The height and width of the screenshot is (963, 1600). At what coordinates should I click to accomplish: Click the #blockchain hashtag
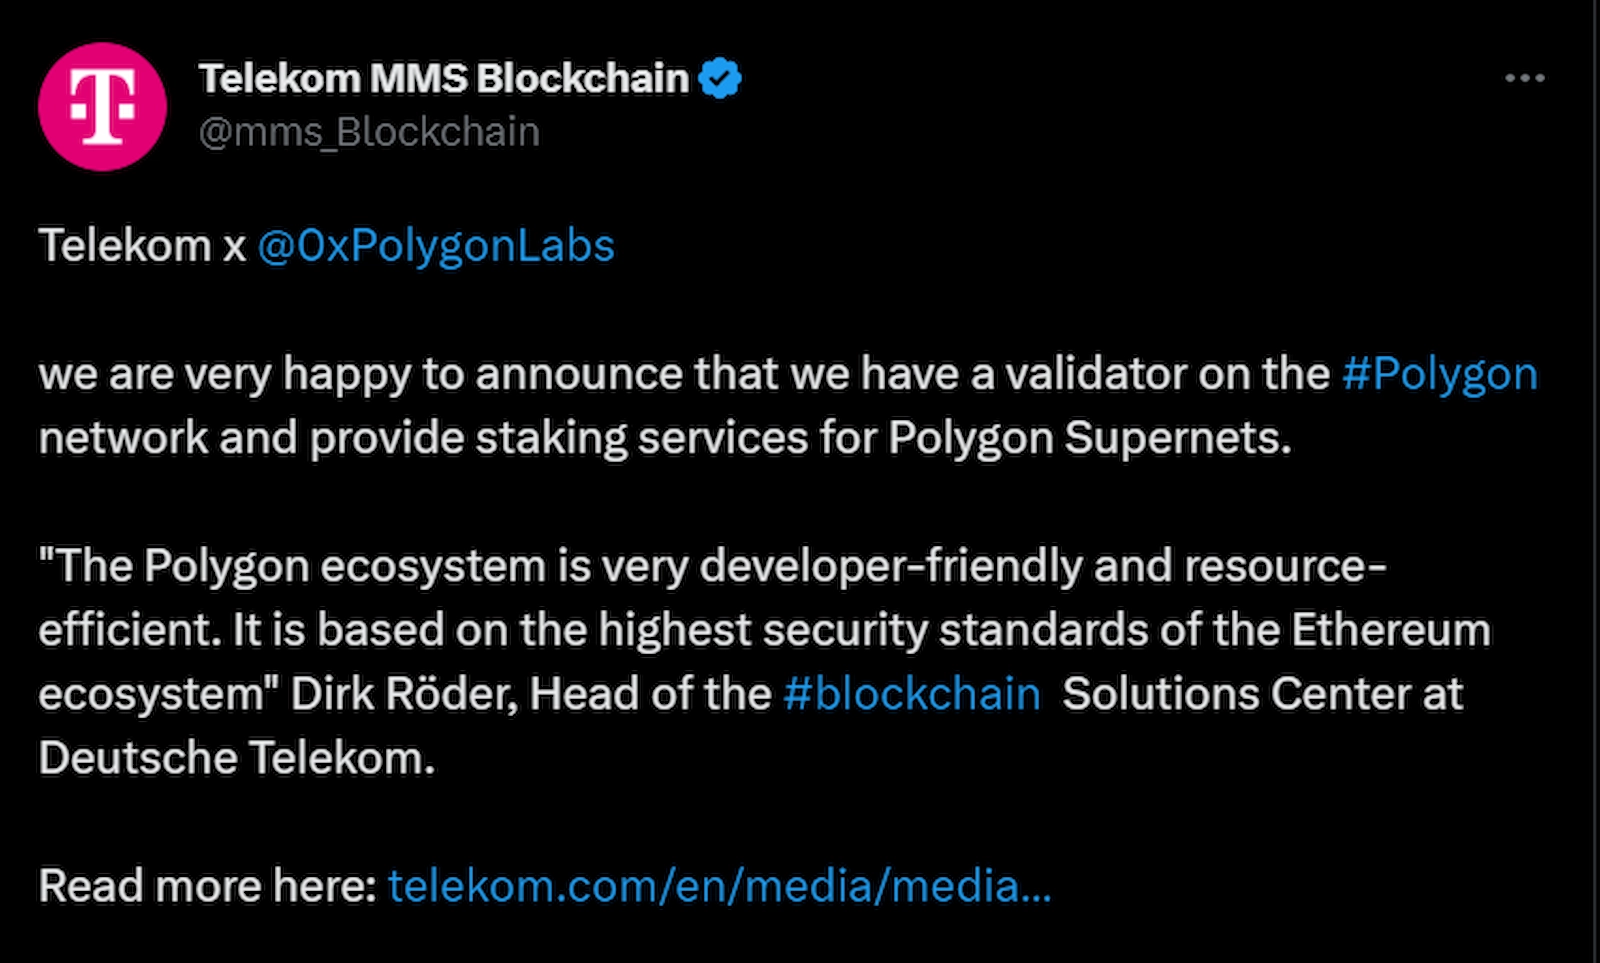(x=913, y=692)
